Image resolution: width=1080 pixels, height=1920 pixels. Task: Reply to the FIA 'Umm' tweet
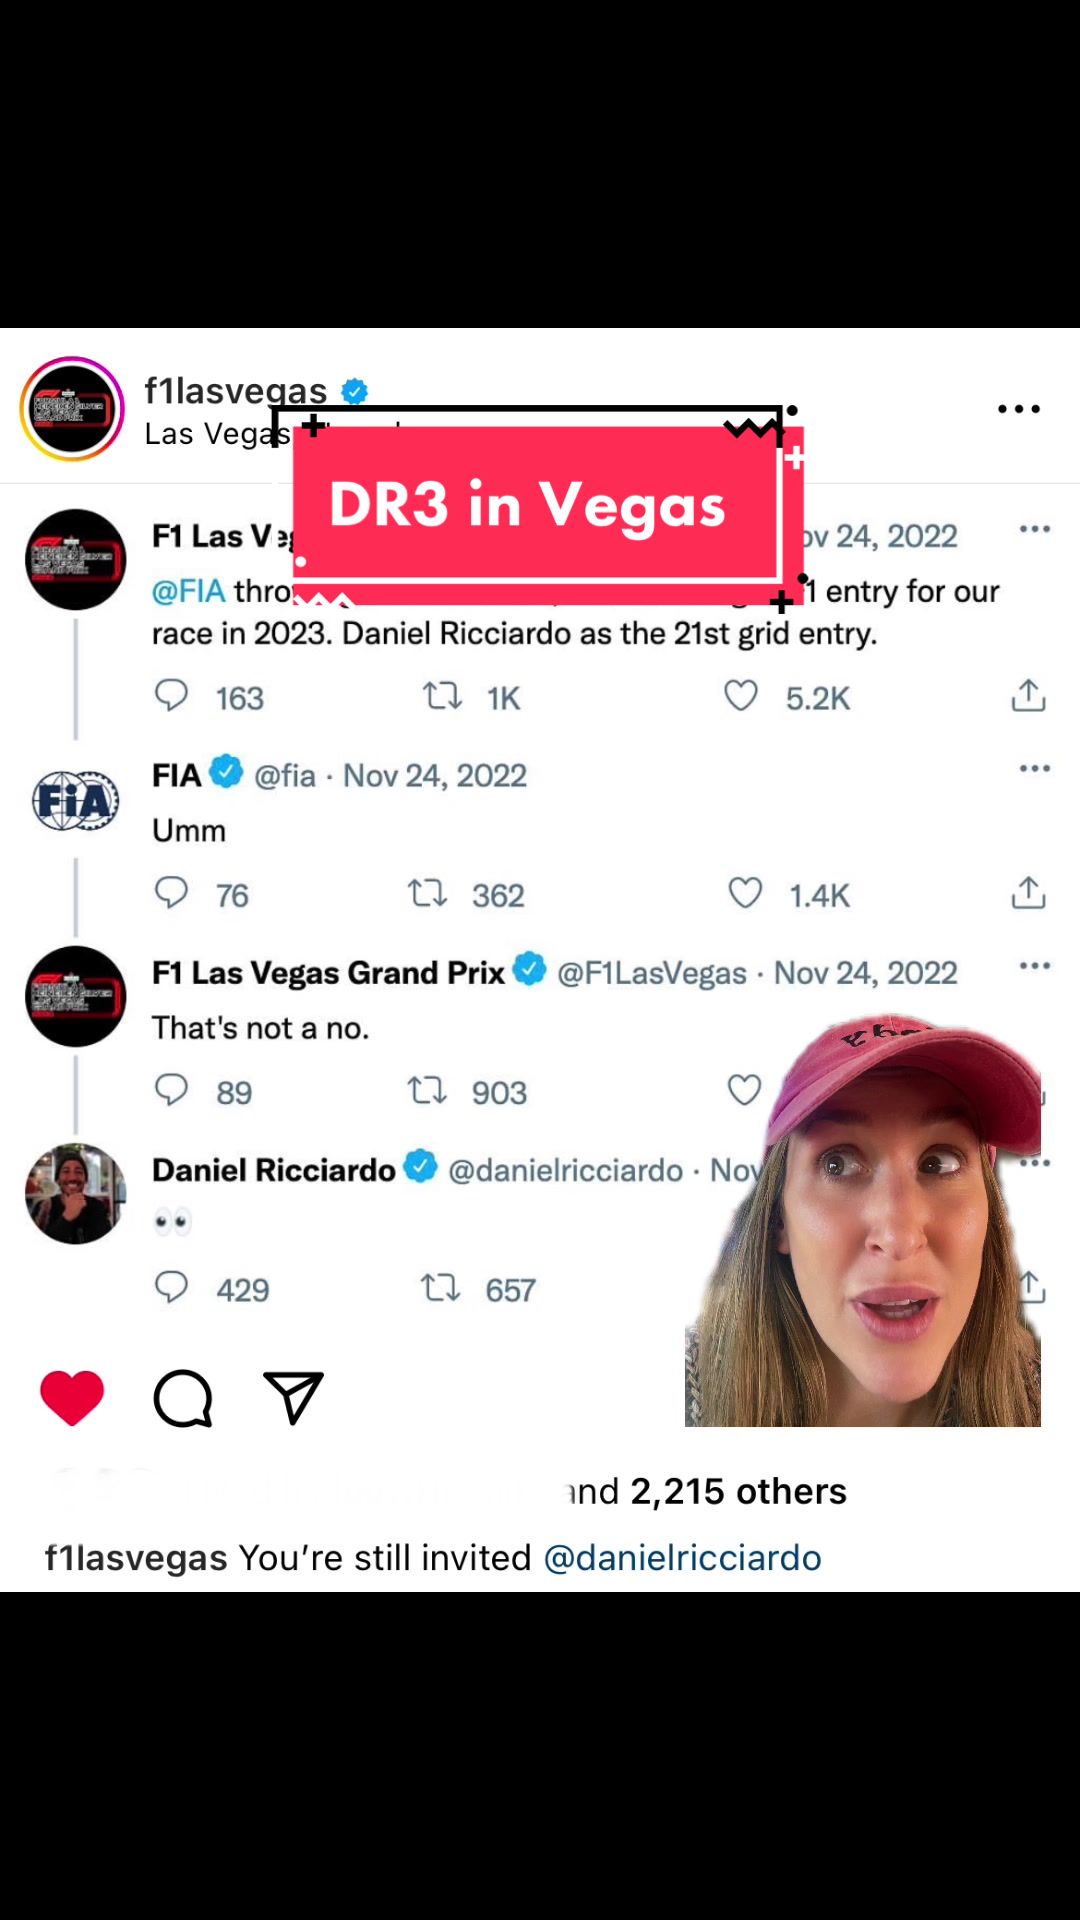(x=171, y=893)
